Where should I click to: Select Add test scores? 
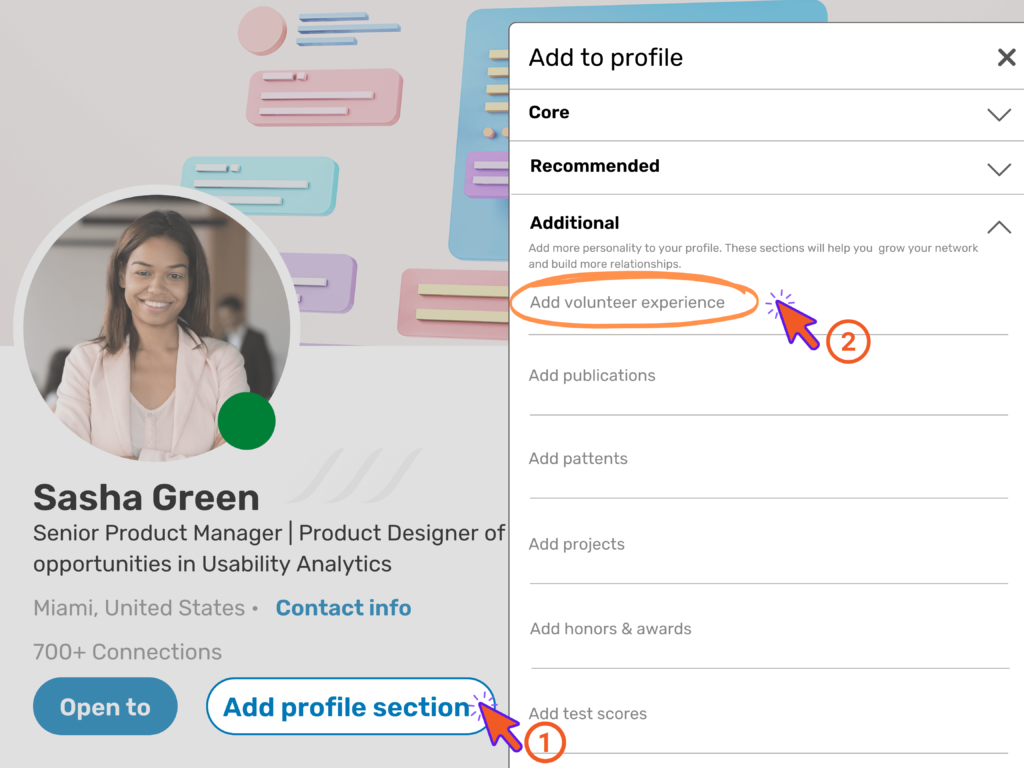pos(587,713)
